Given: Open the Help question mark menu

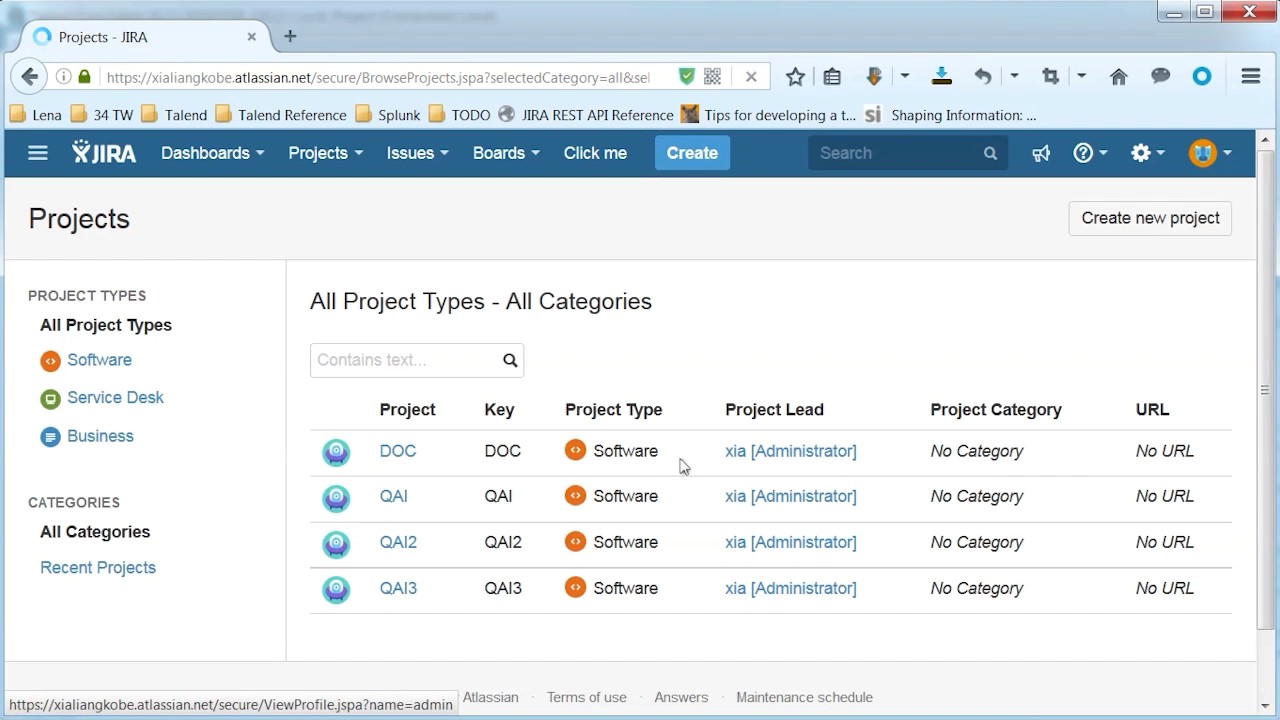Looking at the screenshot, I should (x=1090, y=153).
